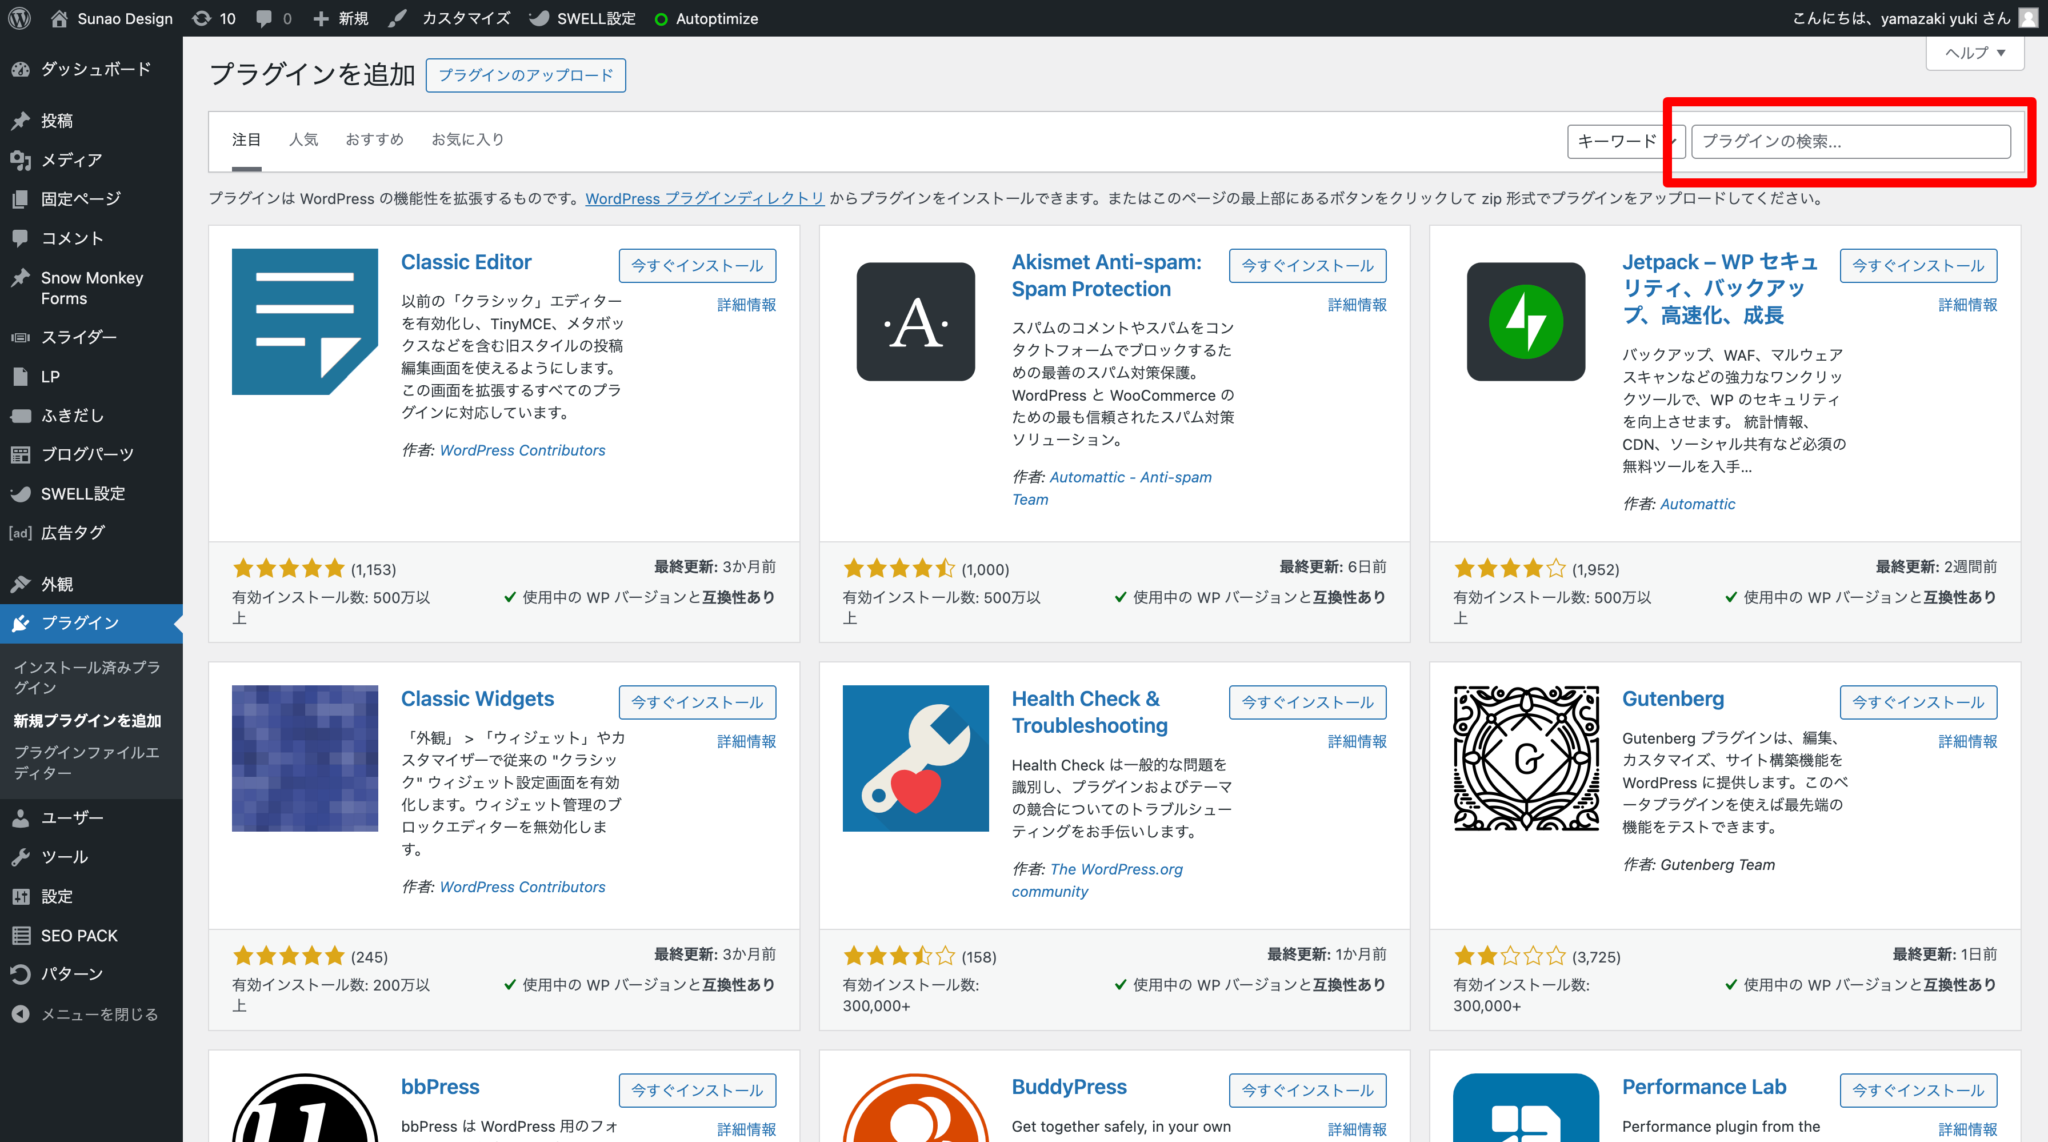Open the おすすめ tab
Viewport: 2048px width, 1142px height.
pyautogui.click(x=374, y=139)
